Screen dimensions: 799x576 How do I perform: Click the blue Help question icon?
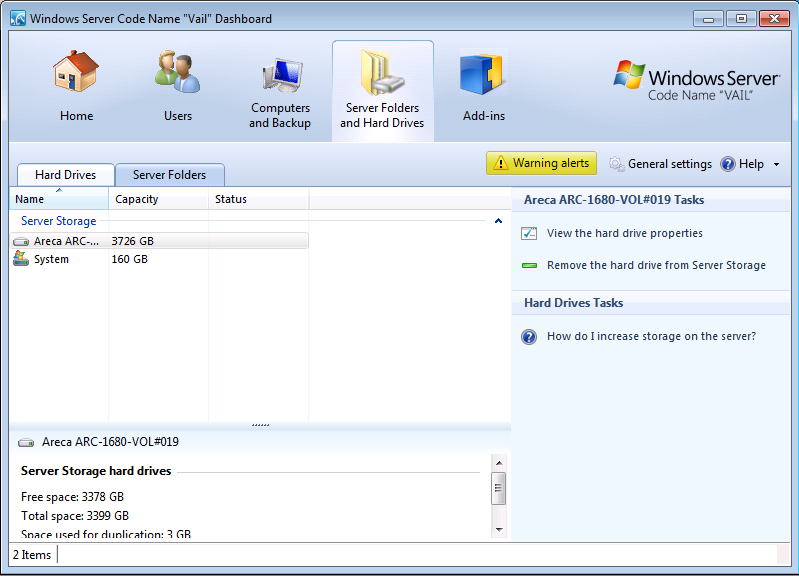[x=728, y=164]
